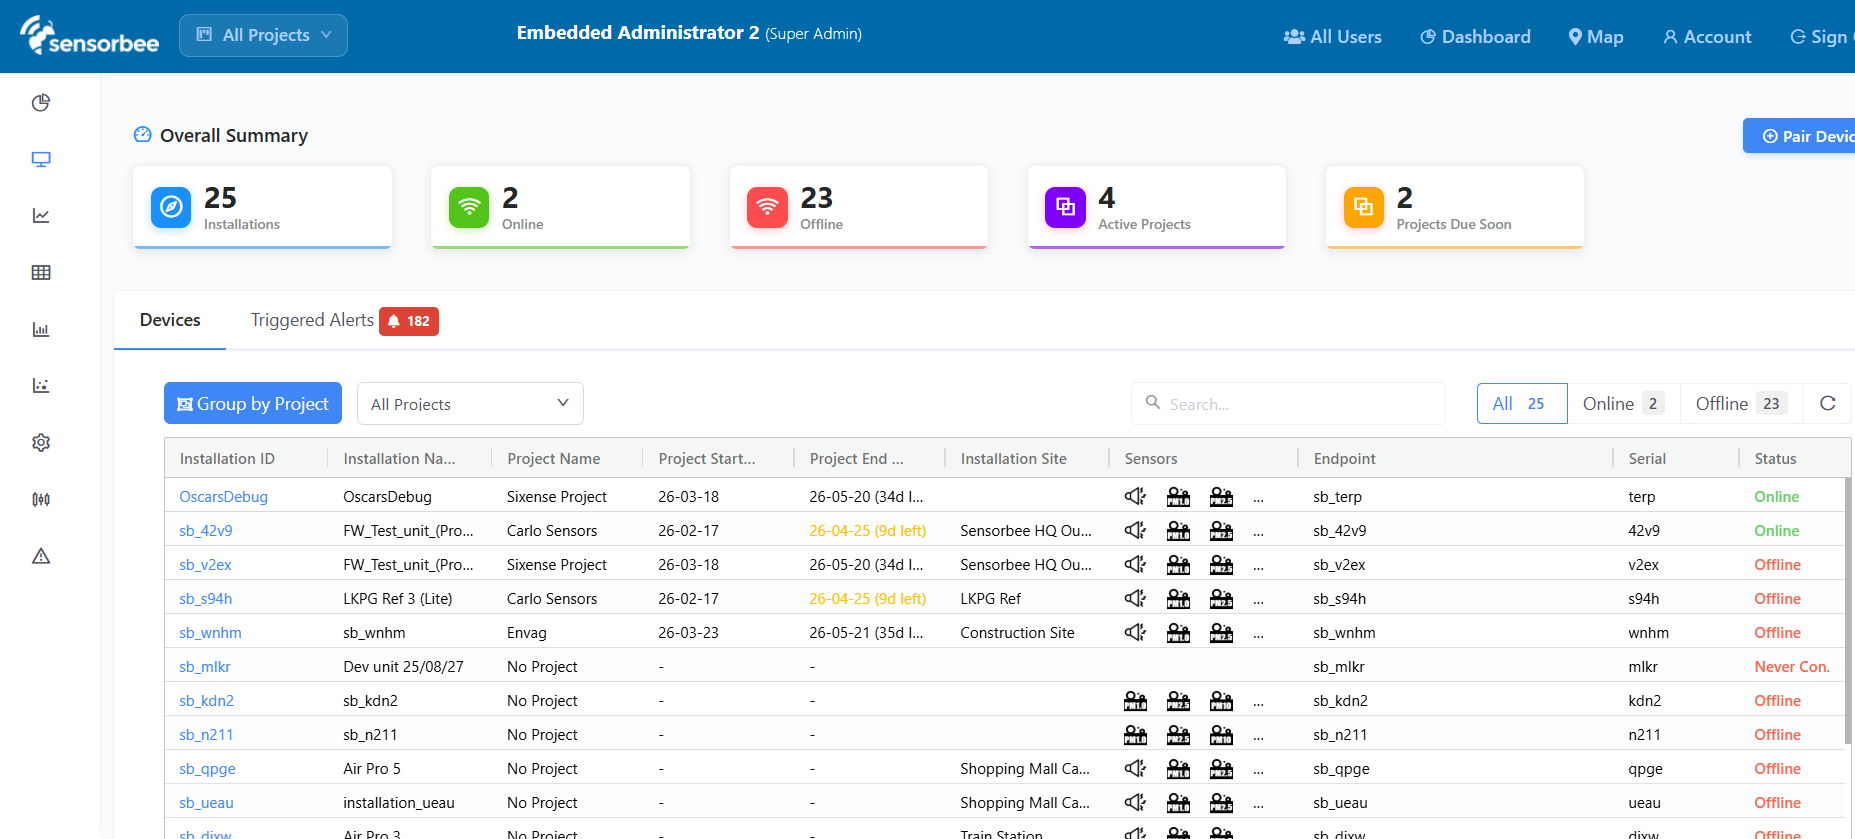
Task: Click the first sensor icon in sb_kdn2 row
Action: pos(1135,701)
